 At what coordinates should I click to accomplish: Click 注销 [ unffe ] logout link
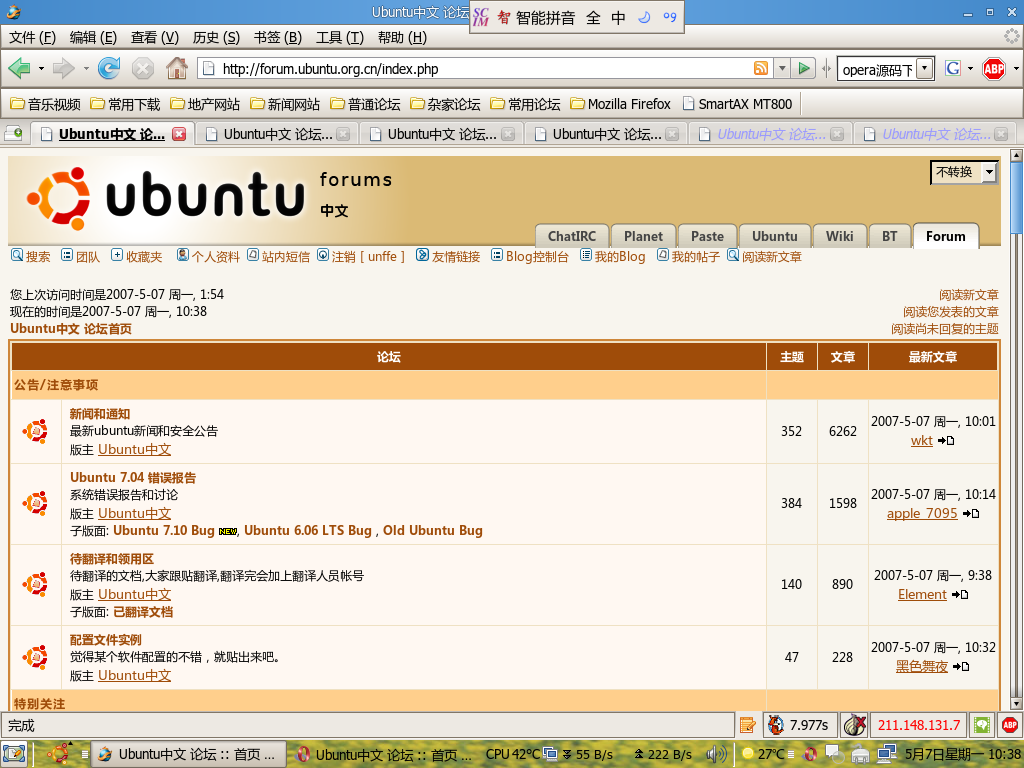click(361, 256)
